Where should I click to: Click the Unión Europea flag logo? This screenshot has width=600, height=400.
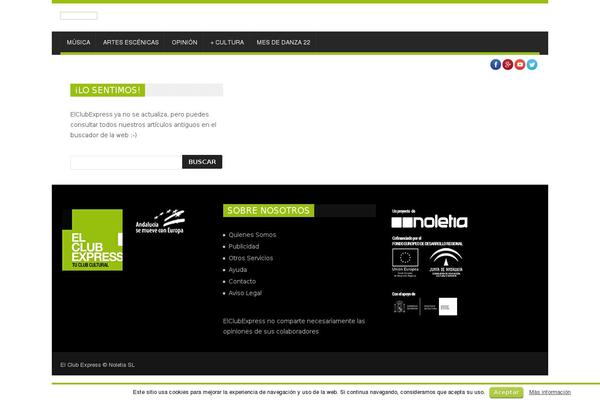[x=405, y=262]
